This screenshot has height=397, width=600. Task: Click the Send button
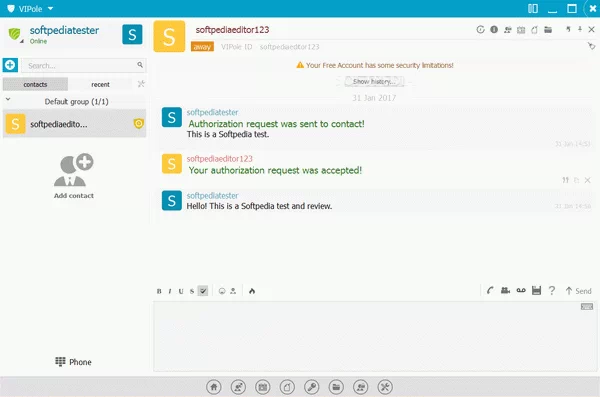click(579, 291)
